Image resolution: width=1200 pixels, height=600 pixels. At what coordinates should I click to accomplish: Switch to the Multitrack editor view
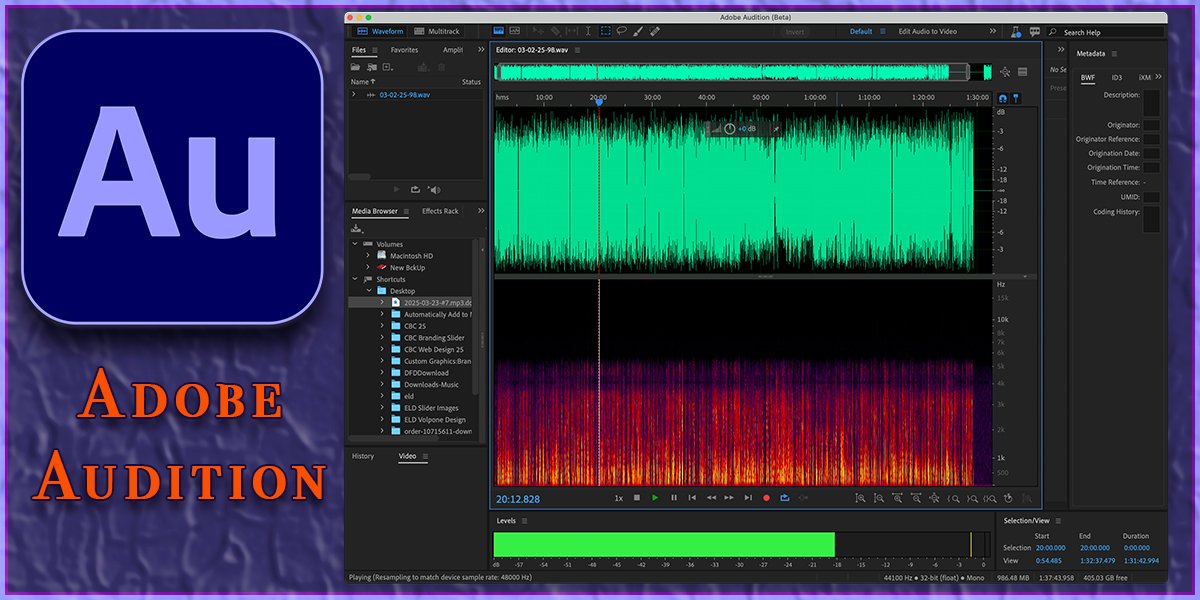pos(437,32)
